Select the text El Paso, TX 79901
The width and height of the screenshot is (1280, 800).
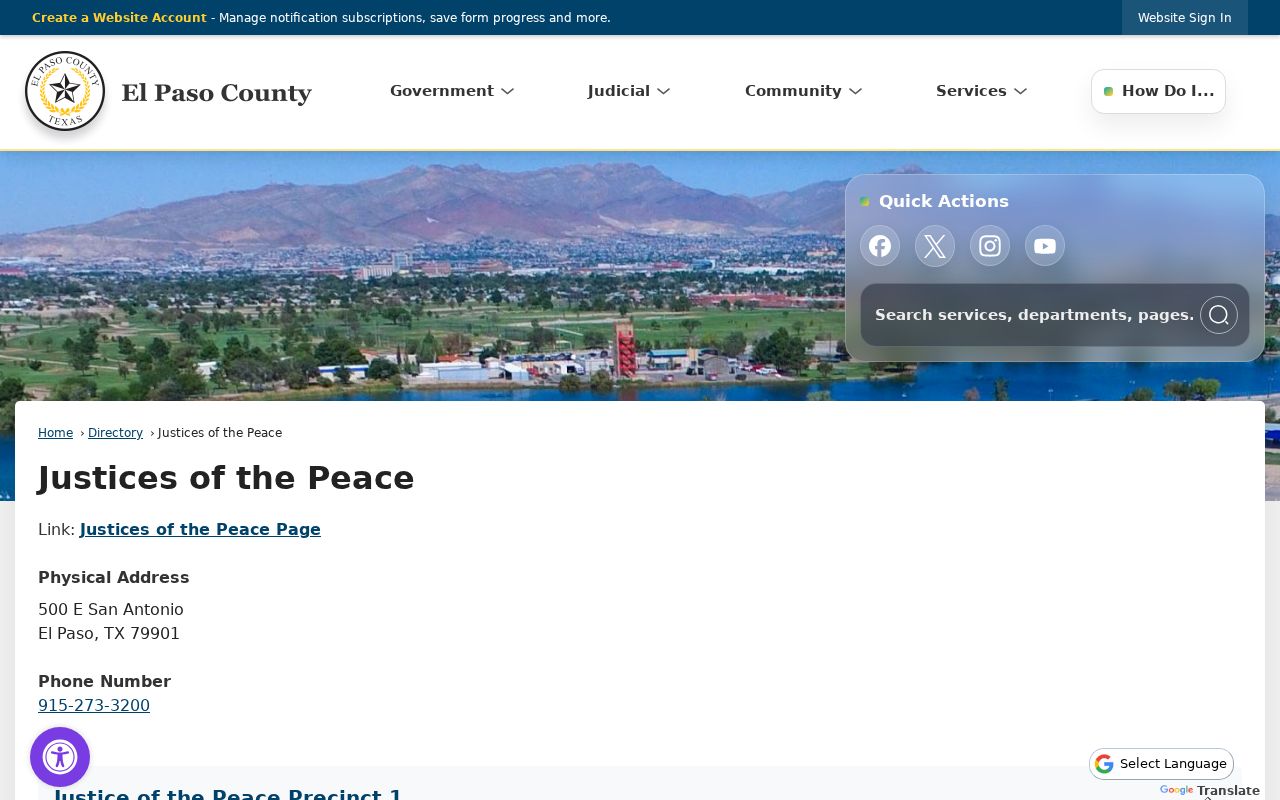coord(109,634)
